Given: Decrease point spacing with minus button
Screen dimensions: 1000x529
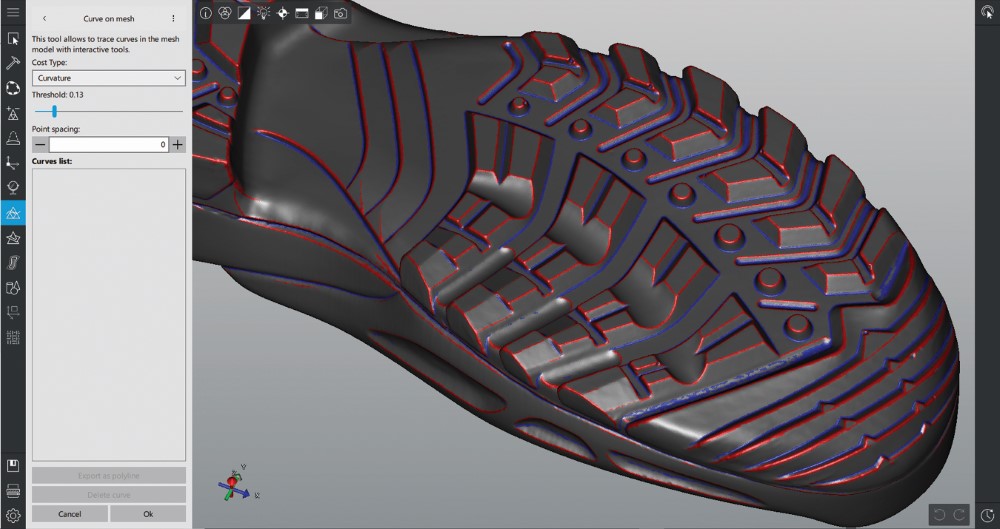Looking at the screenshot, I should [x=40, y=144].
